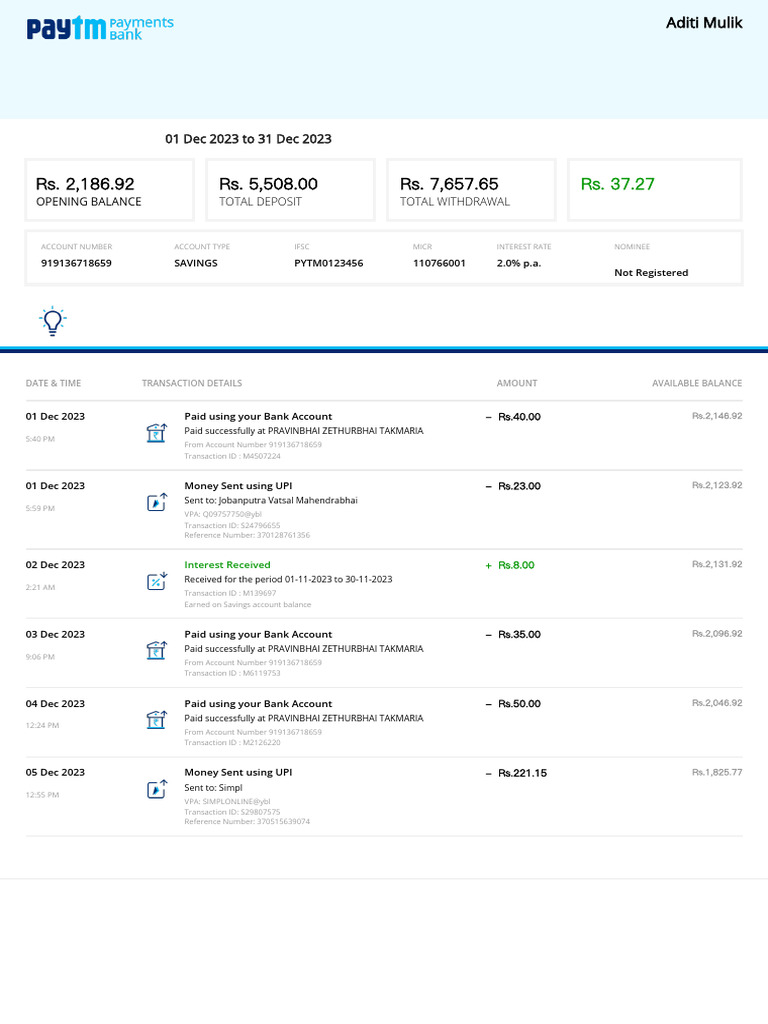This screenshot has height=1024, width=768.
Task: Click the green Rs. 37.27 balance
Action: (x=618, y=184)
